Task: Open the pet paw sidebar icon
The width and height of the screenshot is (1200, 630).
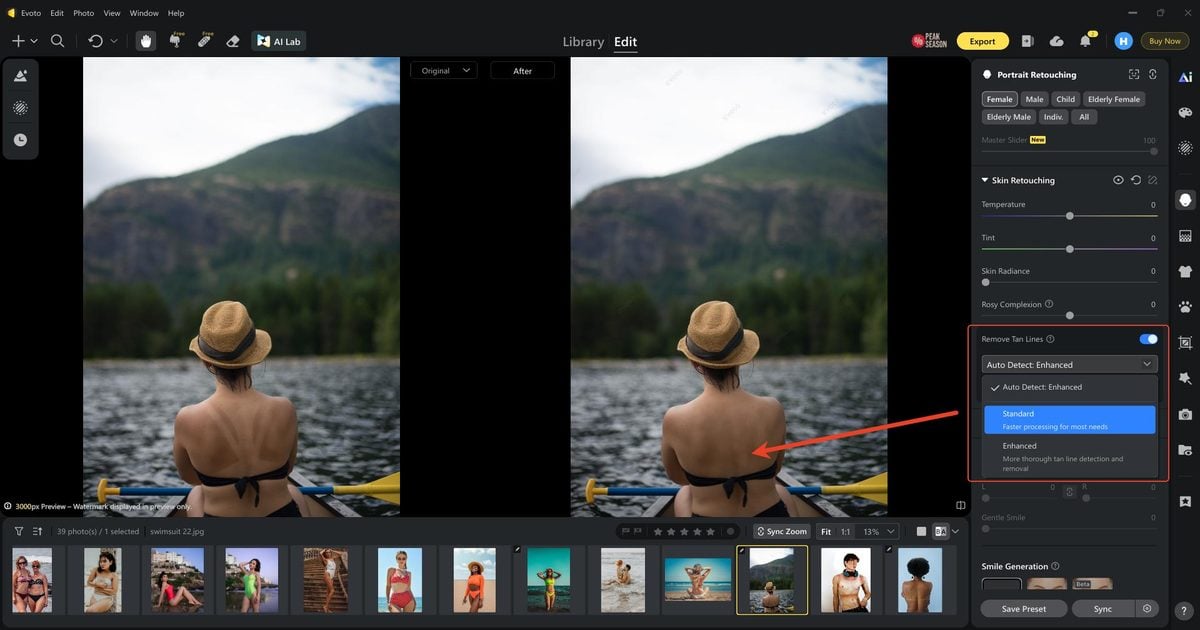Action: [1185, 307]
